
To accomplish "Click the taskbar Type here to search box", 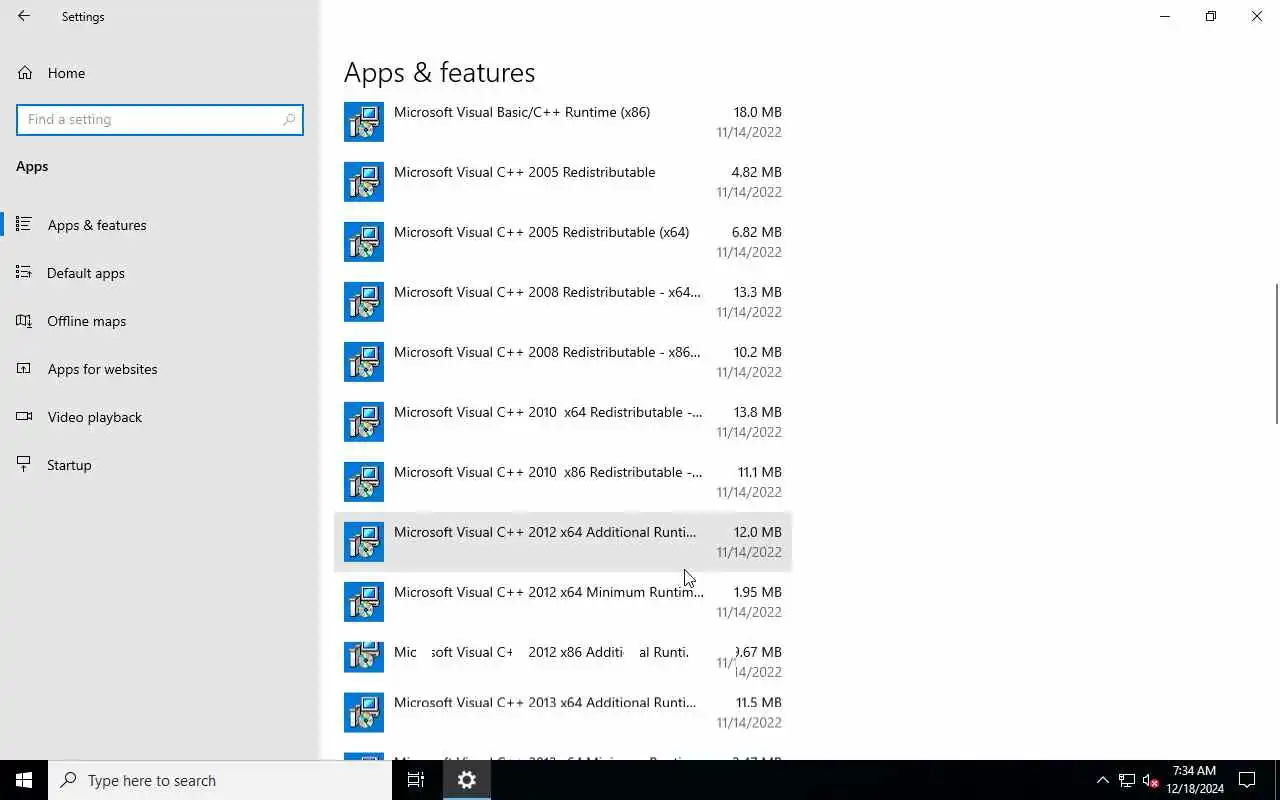I will coord(220,780).
